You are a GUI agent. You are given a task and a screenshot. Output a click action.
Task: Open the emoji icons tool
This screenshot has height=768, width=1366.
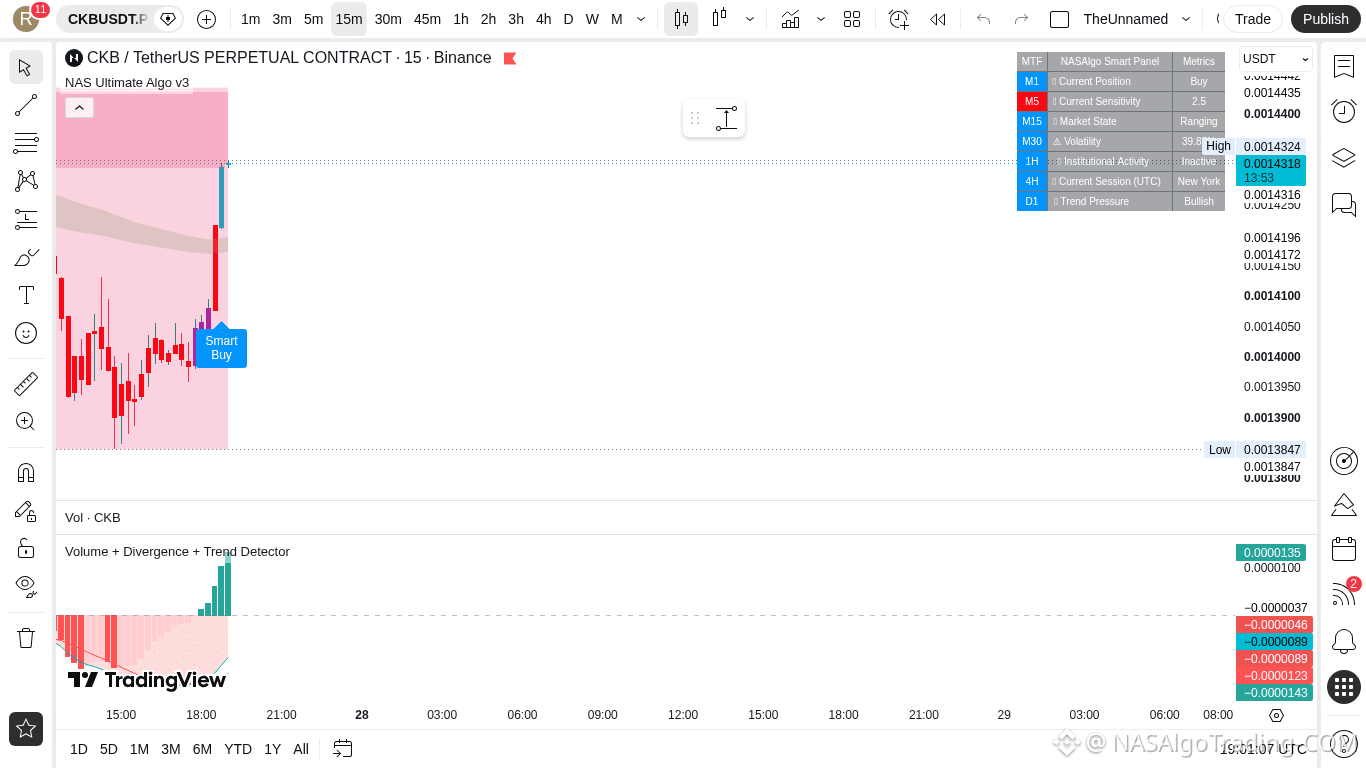tap(26, 333)
